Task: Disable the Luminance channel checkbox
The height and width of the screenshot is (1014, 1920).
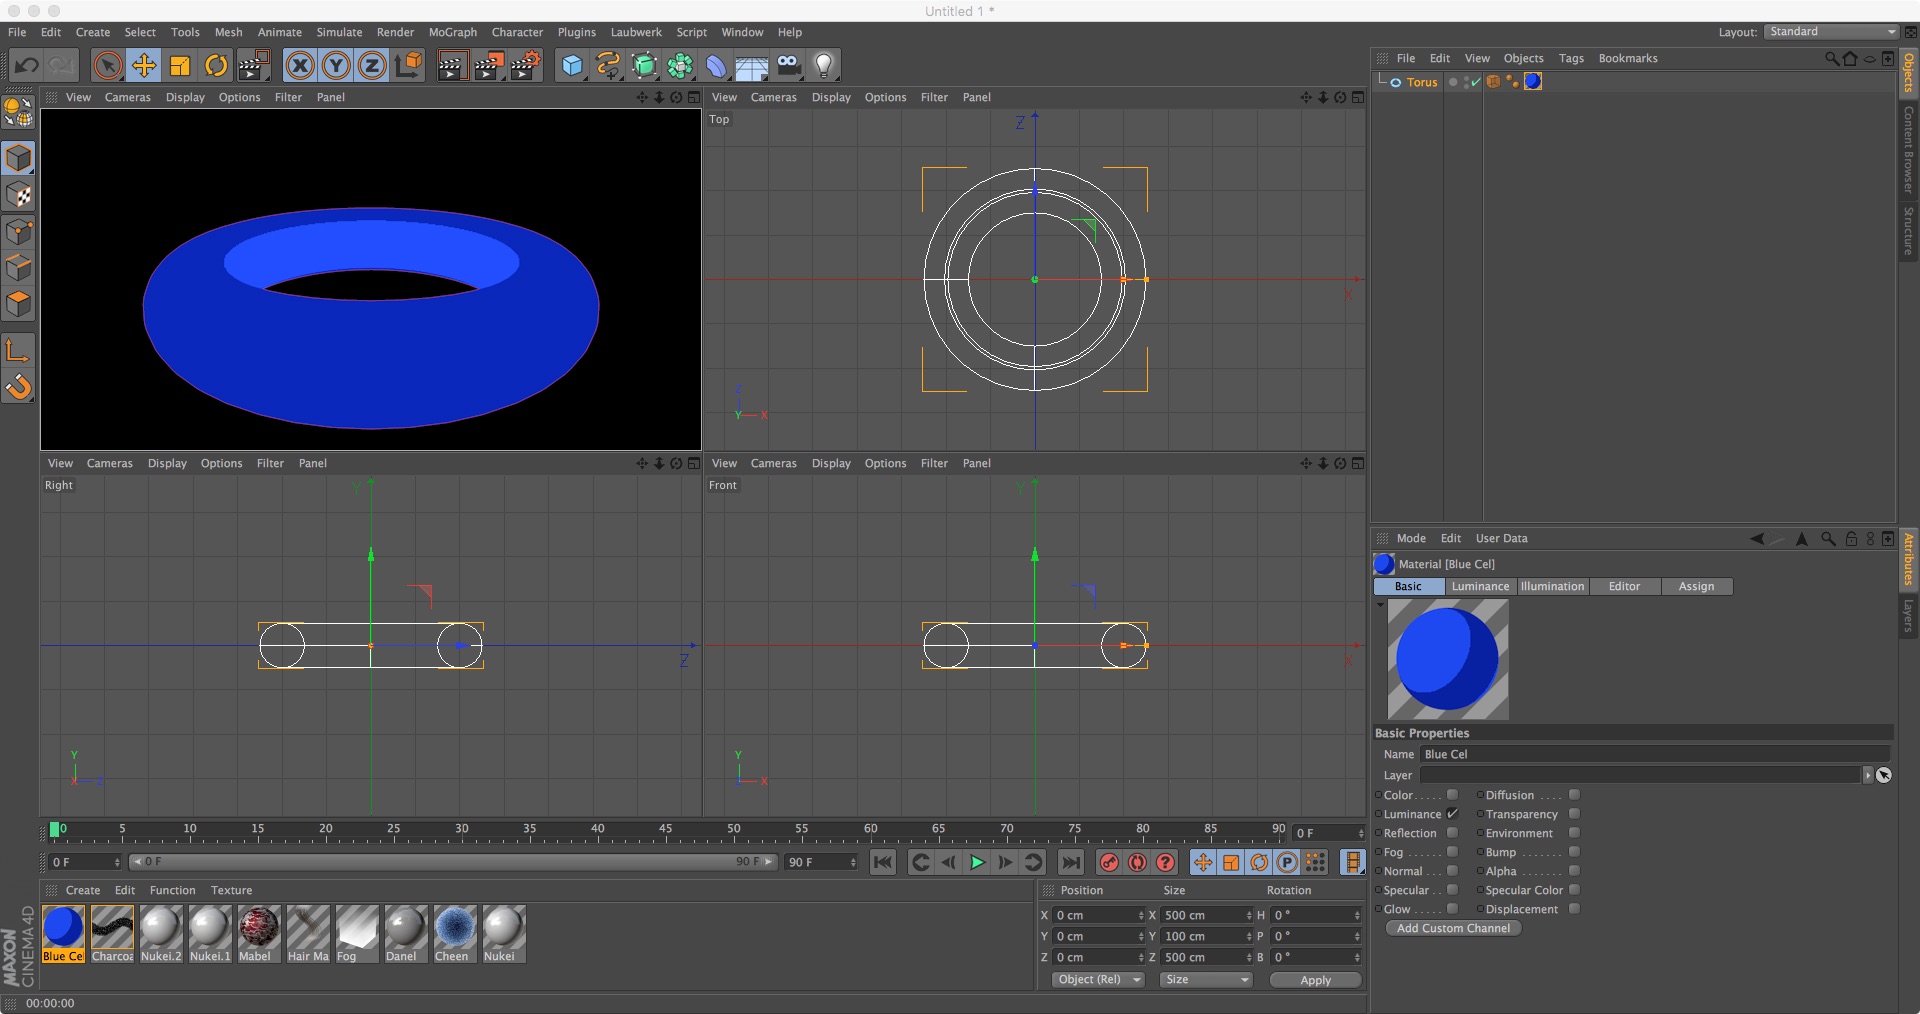Action: (1452, 814)
